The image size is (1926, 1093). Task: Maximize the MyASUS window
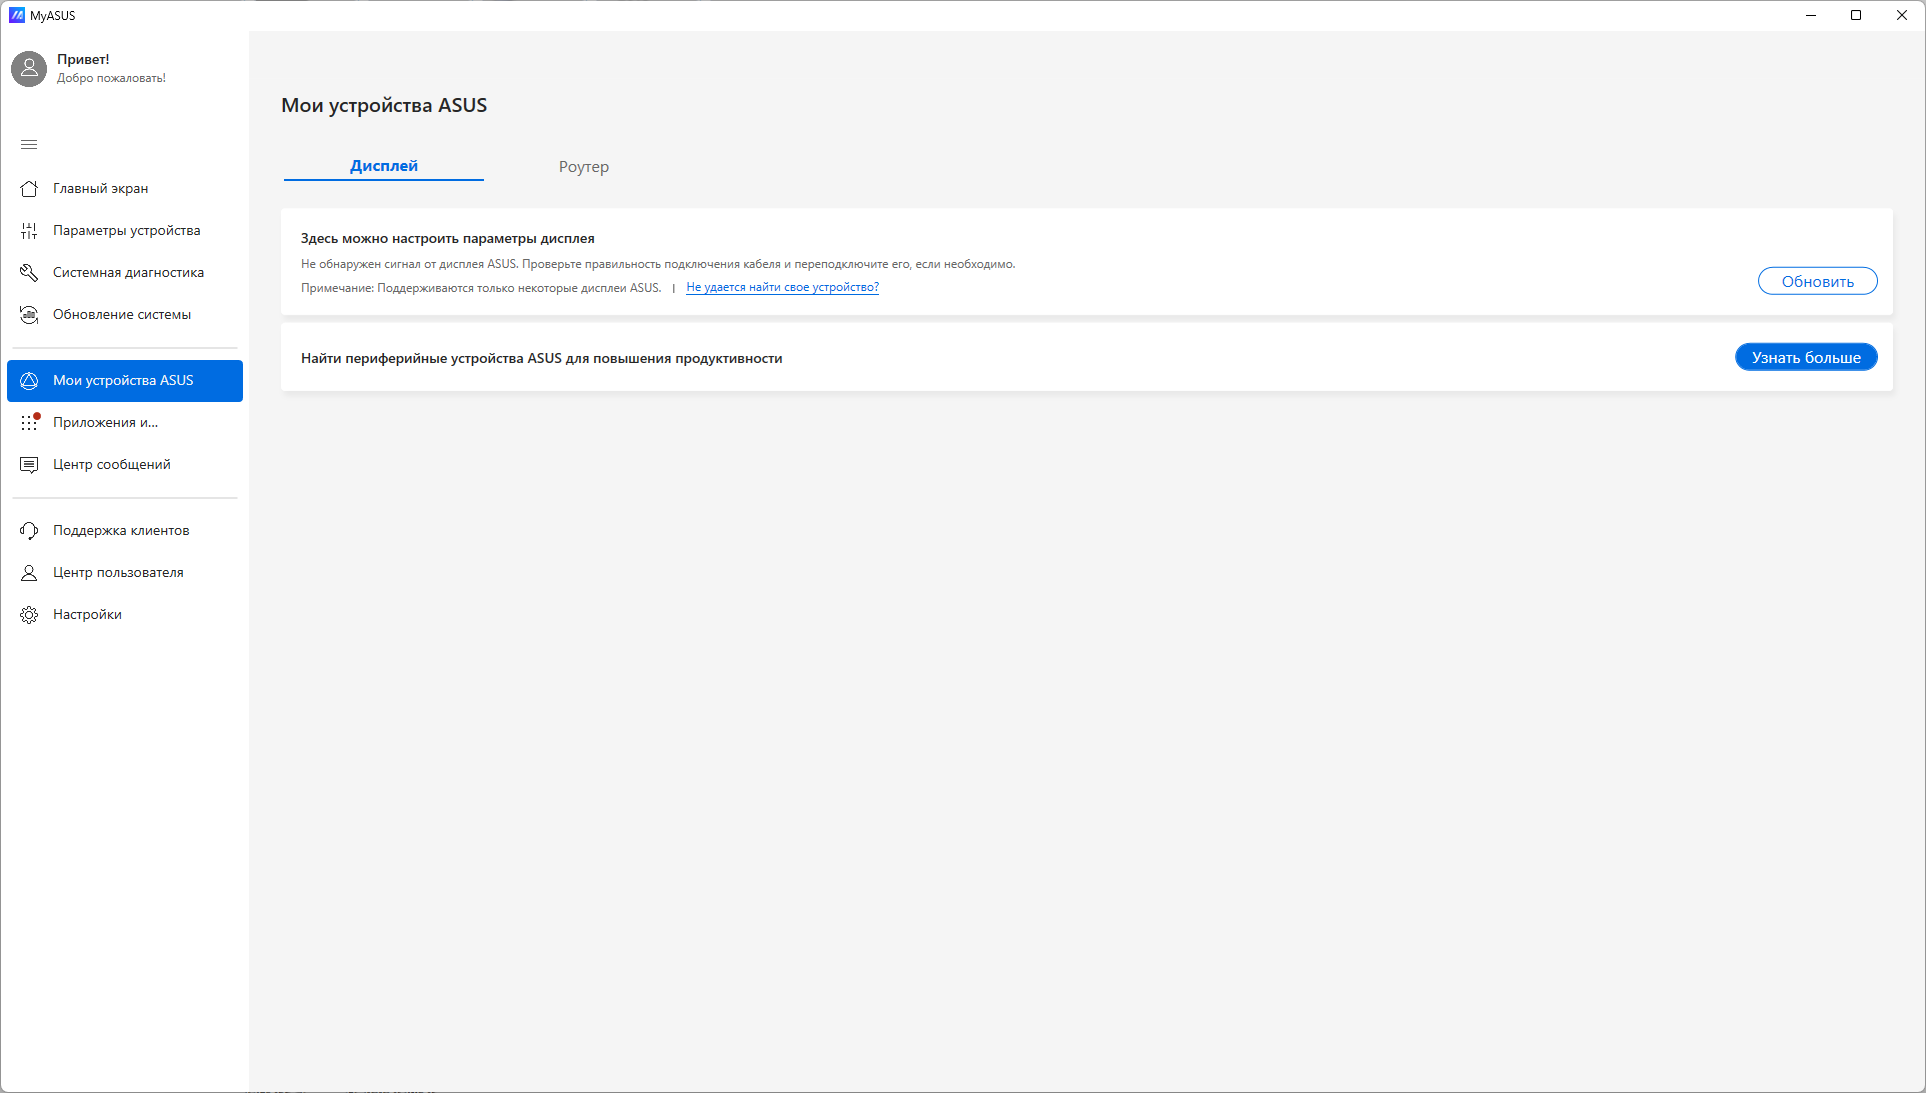1856,15
